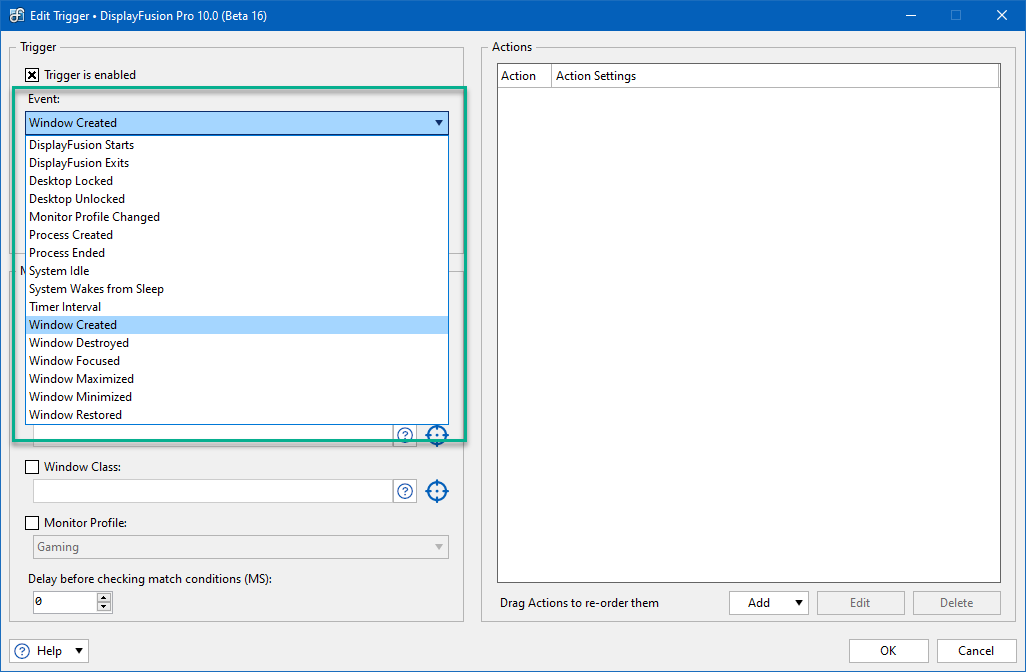Tick the Monitor Profile checkbox

(x=31, y=523)
